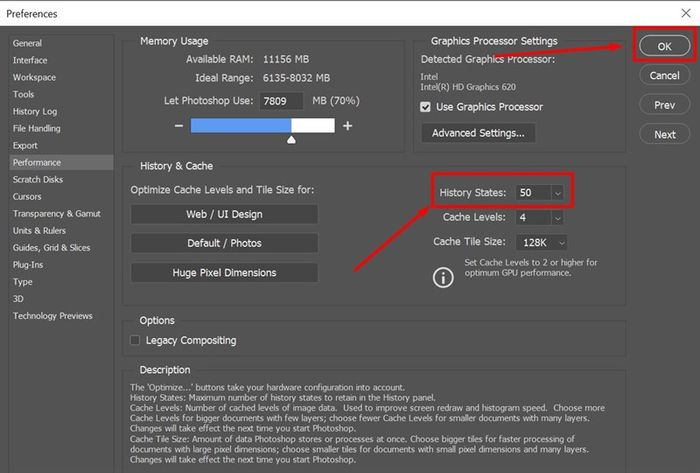Open Scratch Disks preferences
700x473 pixels.
(38, 179)
